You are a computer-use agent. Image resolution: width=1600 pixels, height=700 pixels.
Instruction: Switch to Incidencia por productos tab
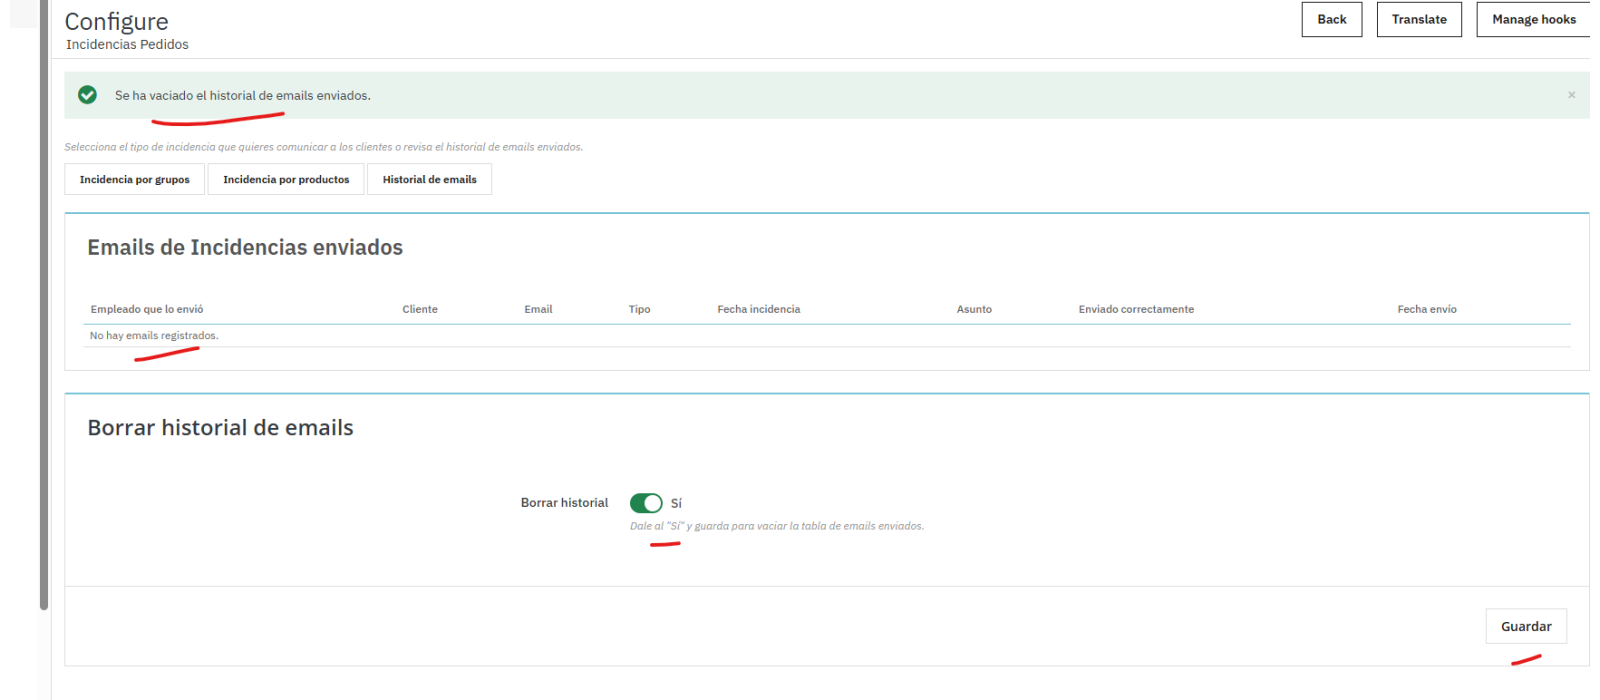[286, 179]
